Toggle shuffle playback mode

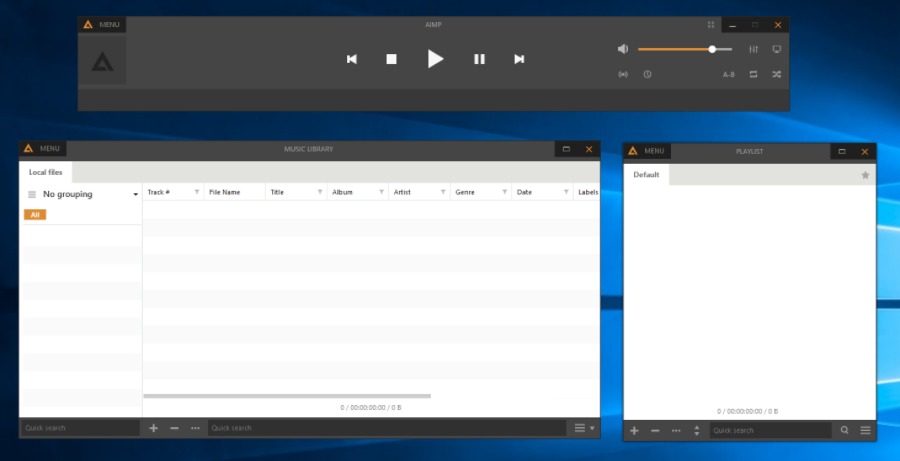point(777,74)
